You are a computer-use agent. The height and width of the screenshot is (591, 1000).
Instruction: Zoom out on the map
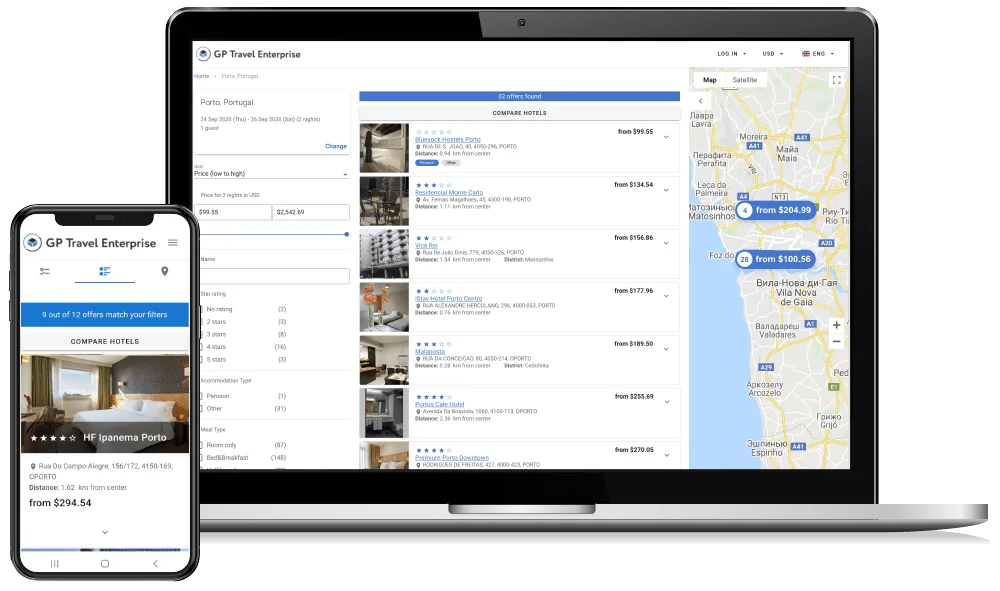pyautogui.click(x=836, y=342)
